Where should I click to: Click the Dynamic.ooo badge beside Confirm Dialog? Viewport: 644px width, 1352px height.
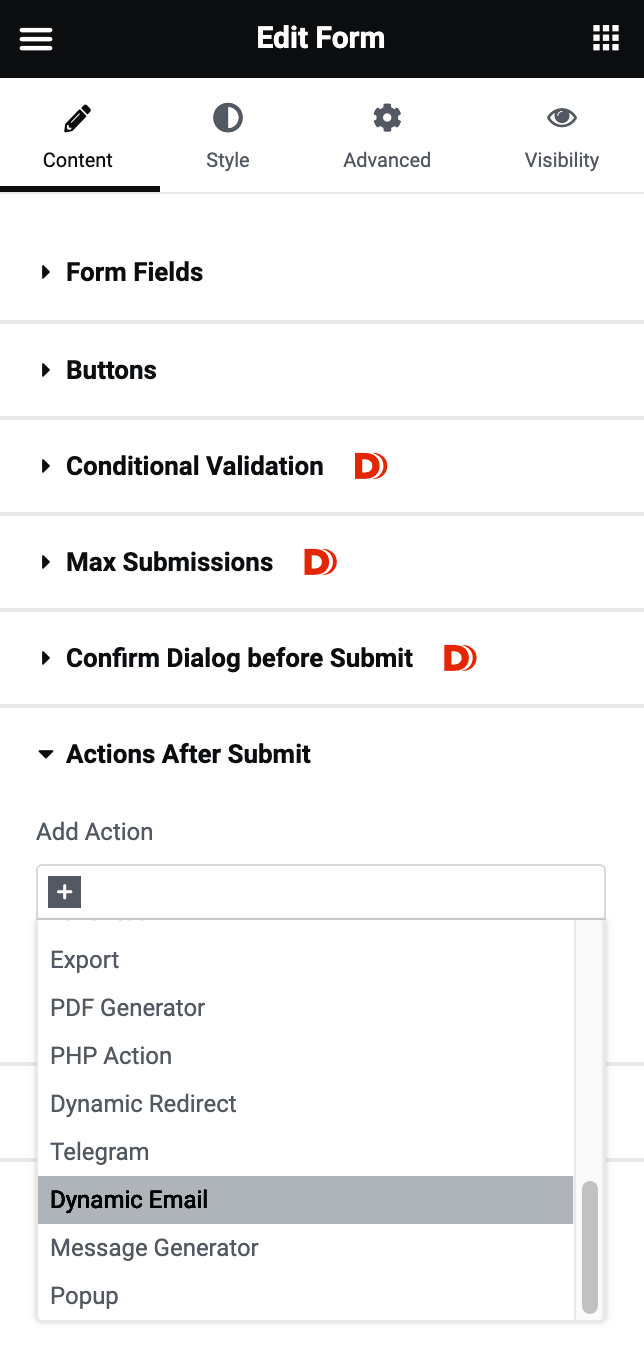(x=459, y=658)
